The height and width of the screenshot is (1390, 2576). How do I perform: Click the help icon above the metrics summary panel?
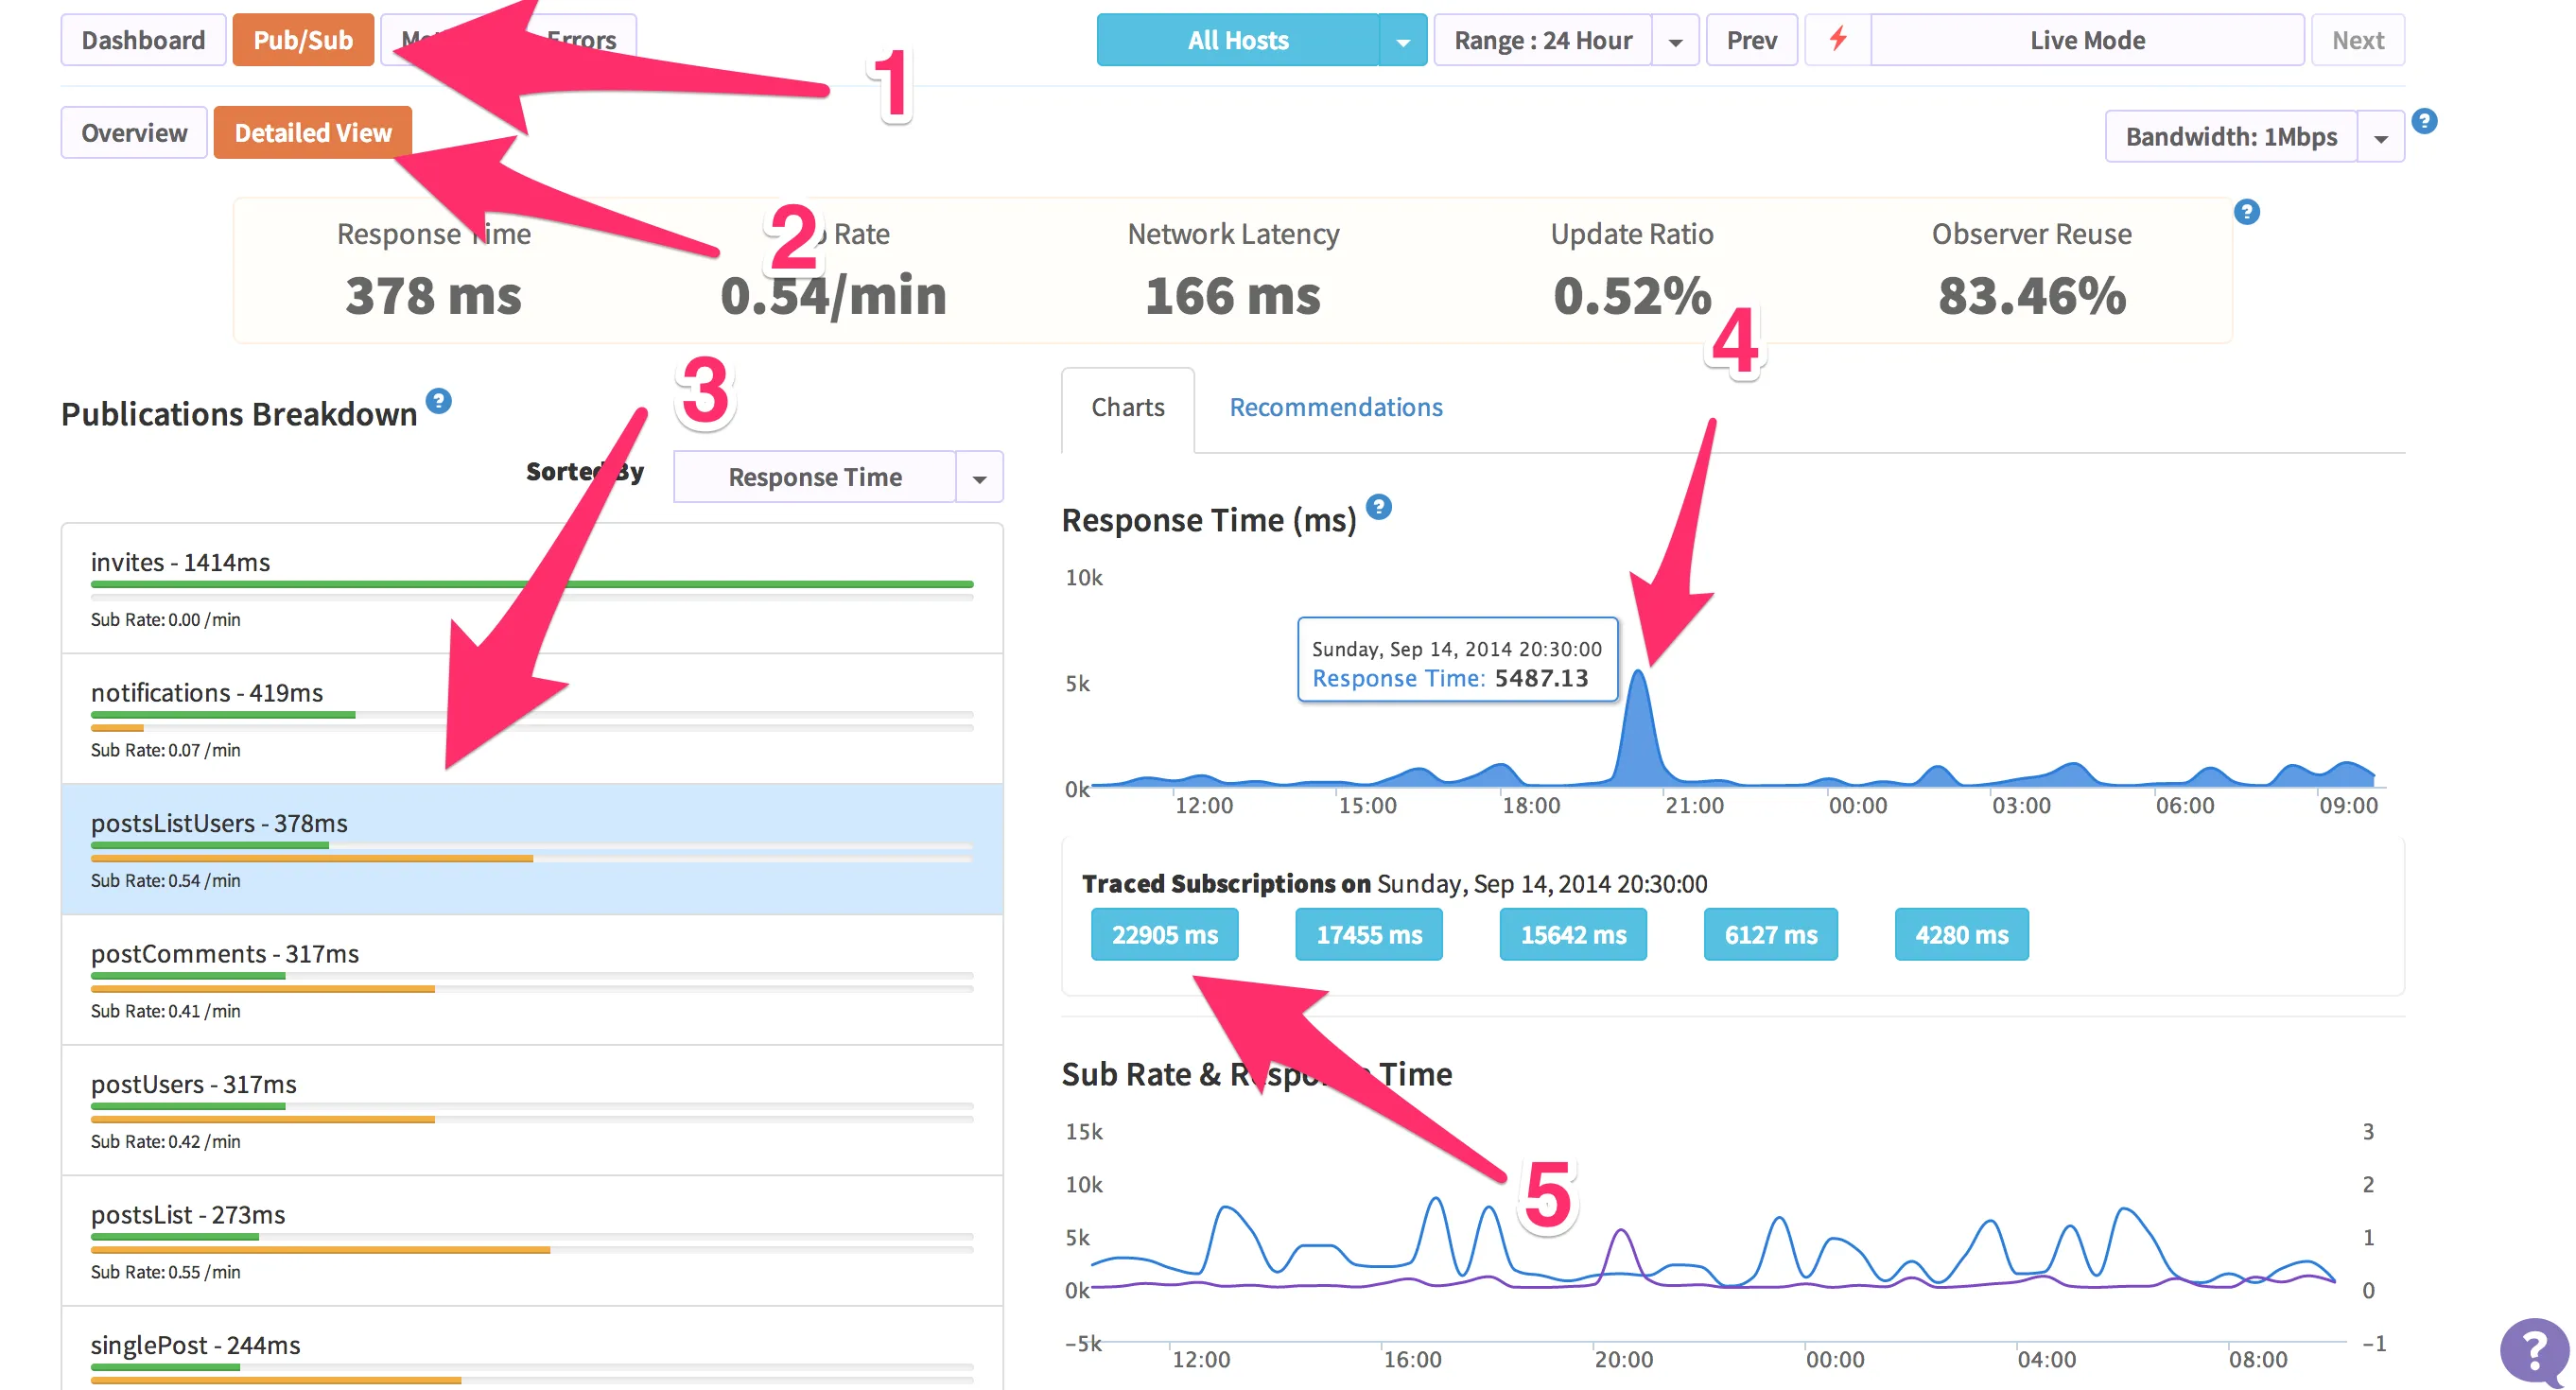click(x=2246, y=212)
